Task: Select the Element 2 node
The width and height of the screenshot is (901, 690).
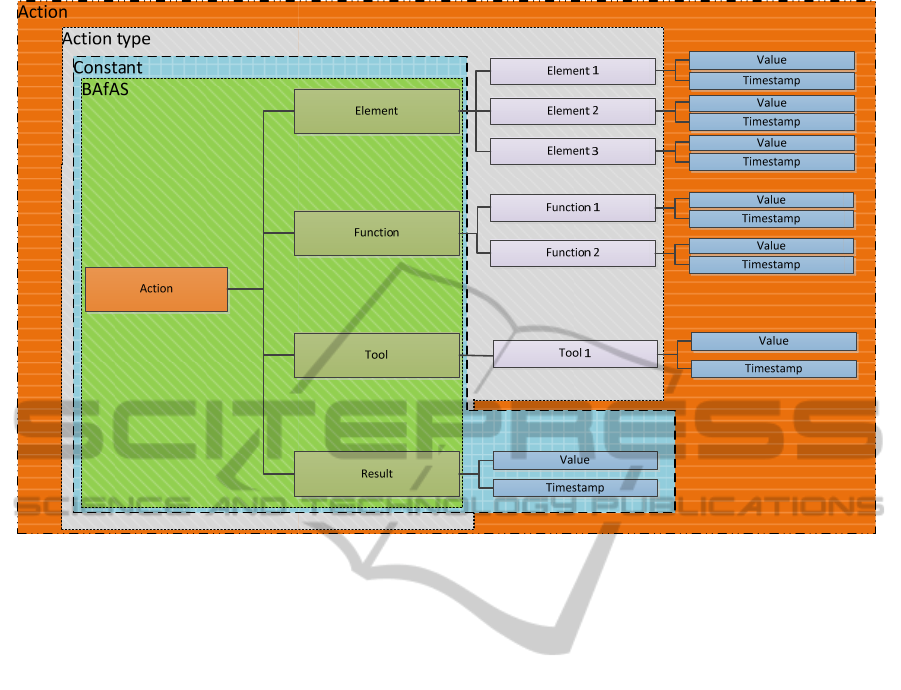Action: [572, 111]
